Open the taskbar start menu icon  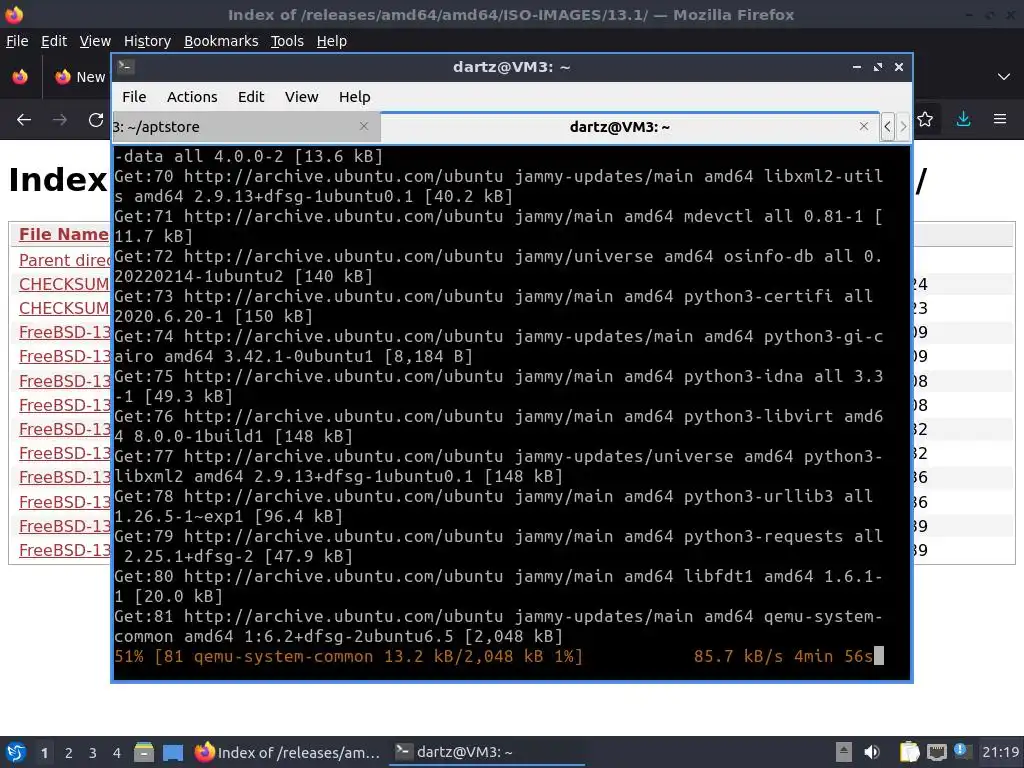click(16, 752)
